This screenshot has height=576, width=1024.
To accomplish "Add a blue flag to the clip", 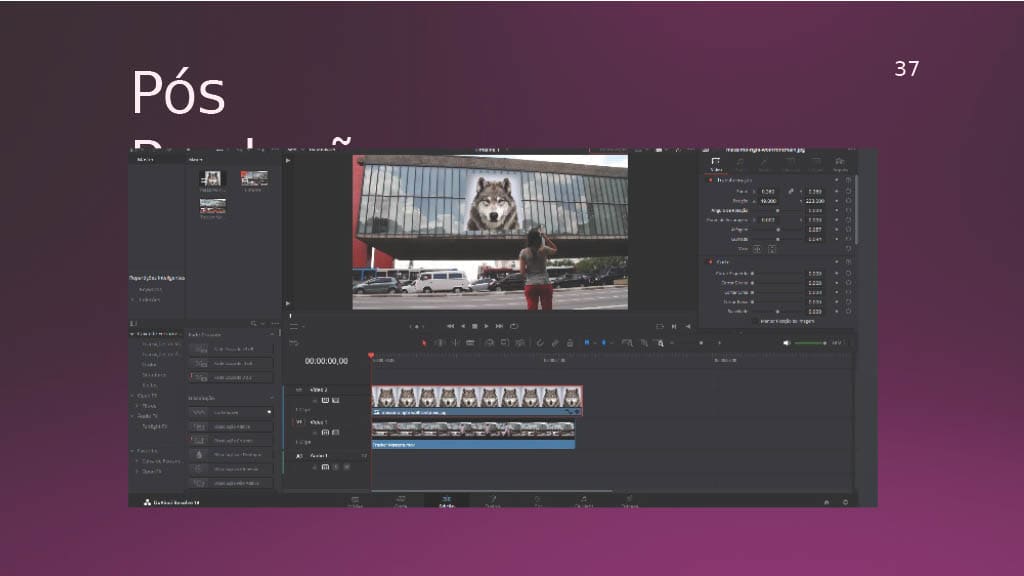I will pyautogui.click(x=587, y=342).
